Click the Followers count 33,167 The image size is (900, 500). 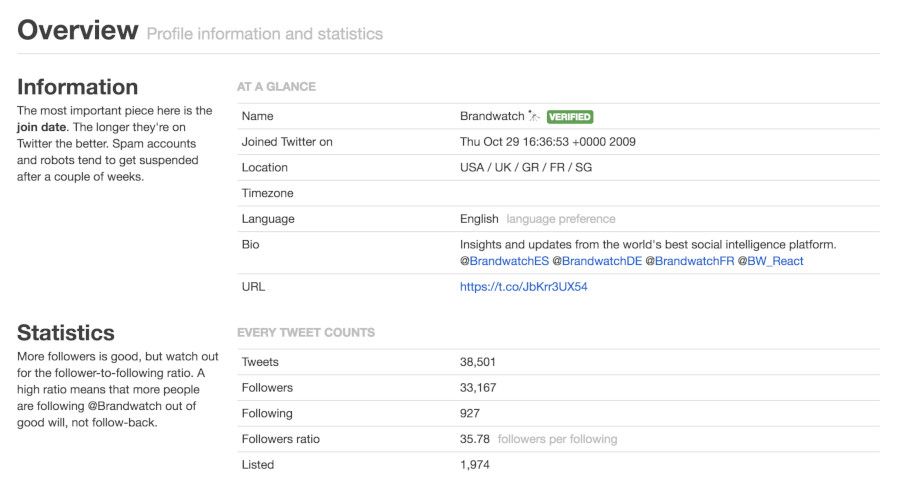(478, 388)
